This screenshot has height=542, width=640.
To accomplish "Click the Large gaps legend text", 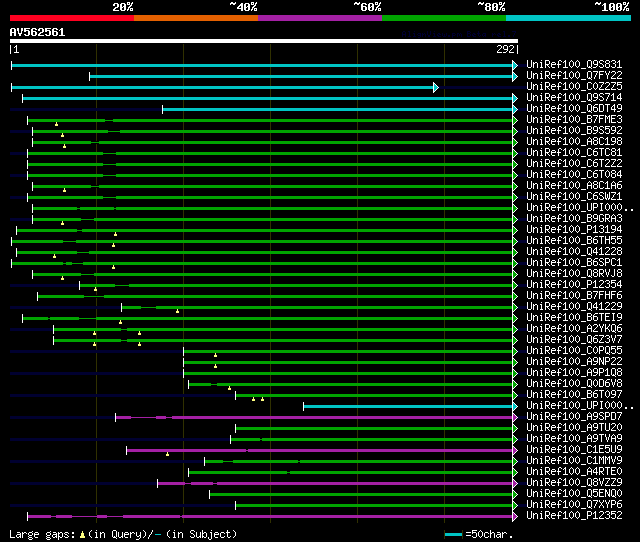I will 42,535.
